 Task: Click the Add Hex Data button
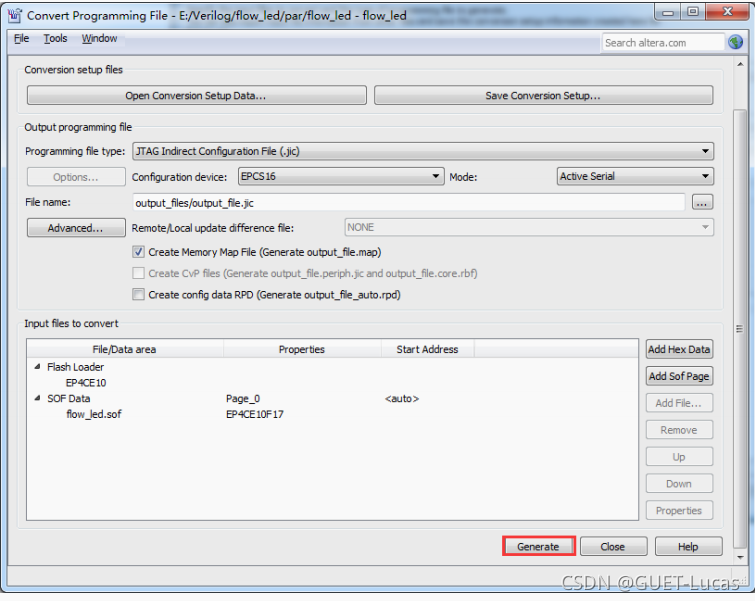pyautogui.click(x=679, y=349)
